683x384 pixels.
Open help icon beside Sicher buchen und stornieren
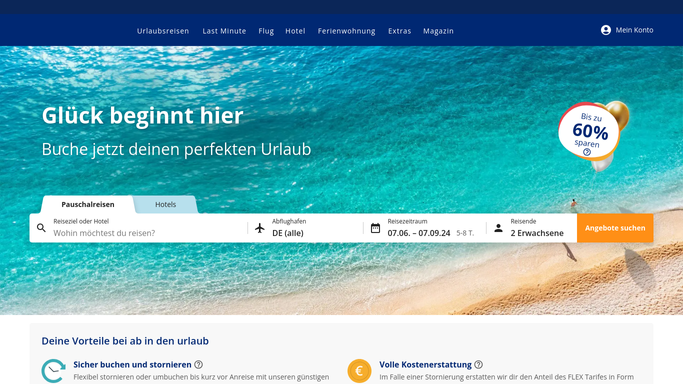pyautogui.click(x=198, y=364)
